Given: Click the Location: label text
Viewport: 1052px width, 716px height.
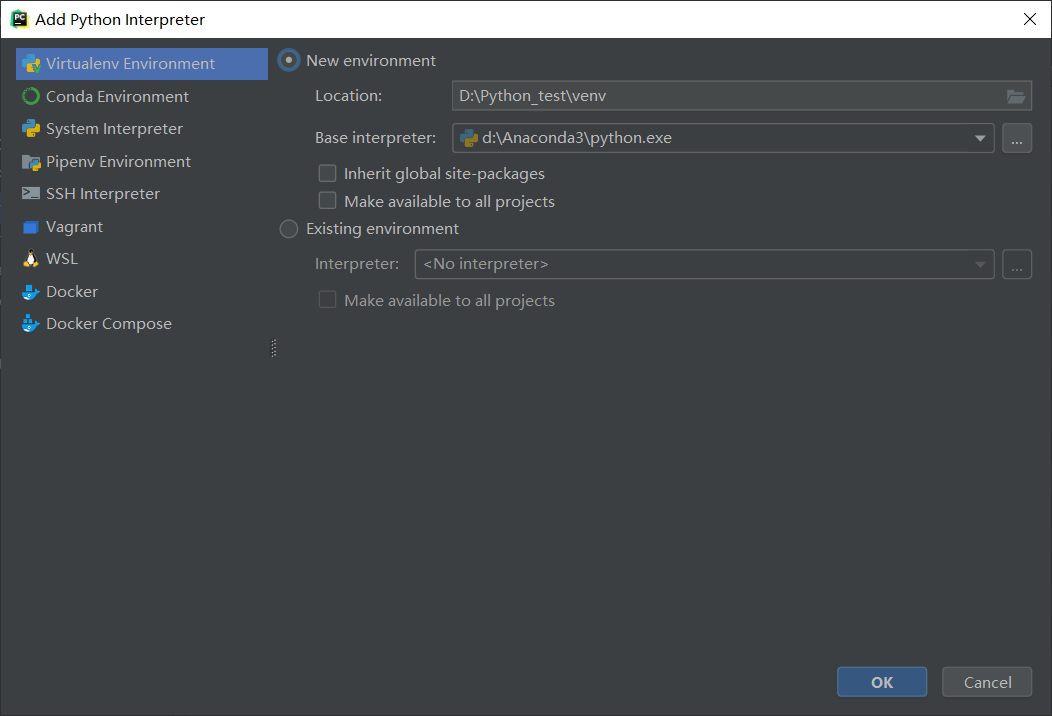Looking at the screenshot, I should coord(348,96).
